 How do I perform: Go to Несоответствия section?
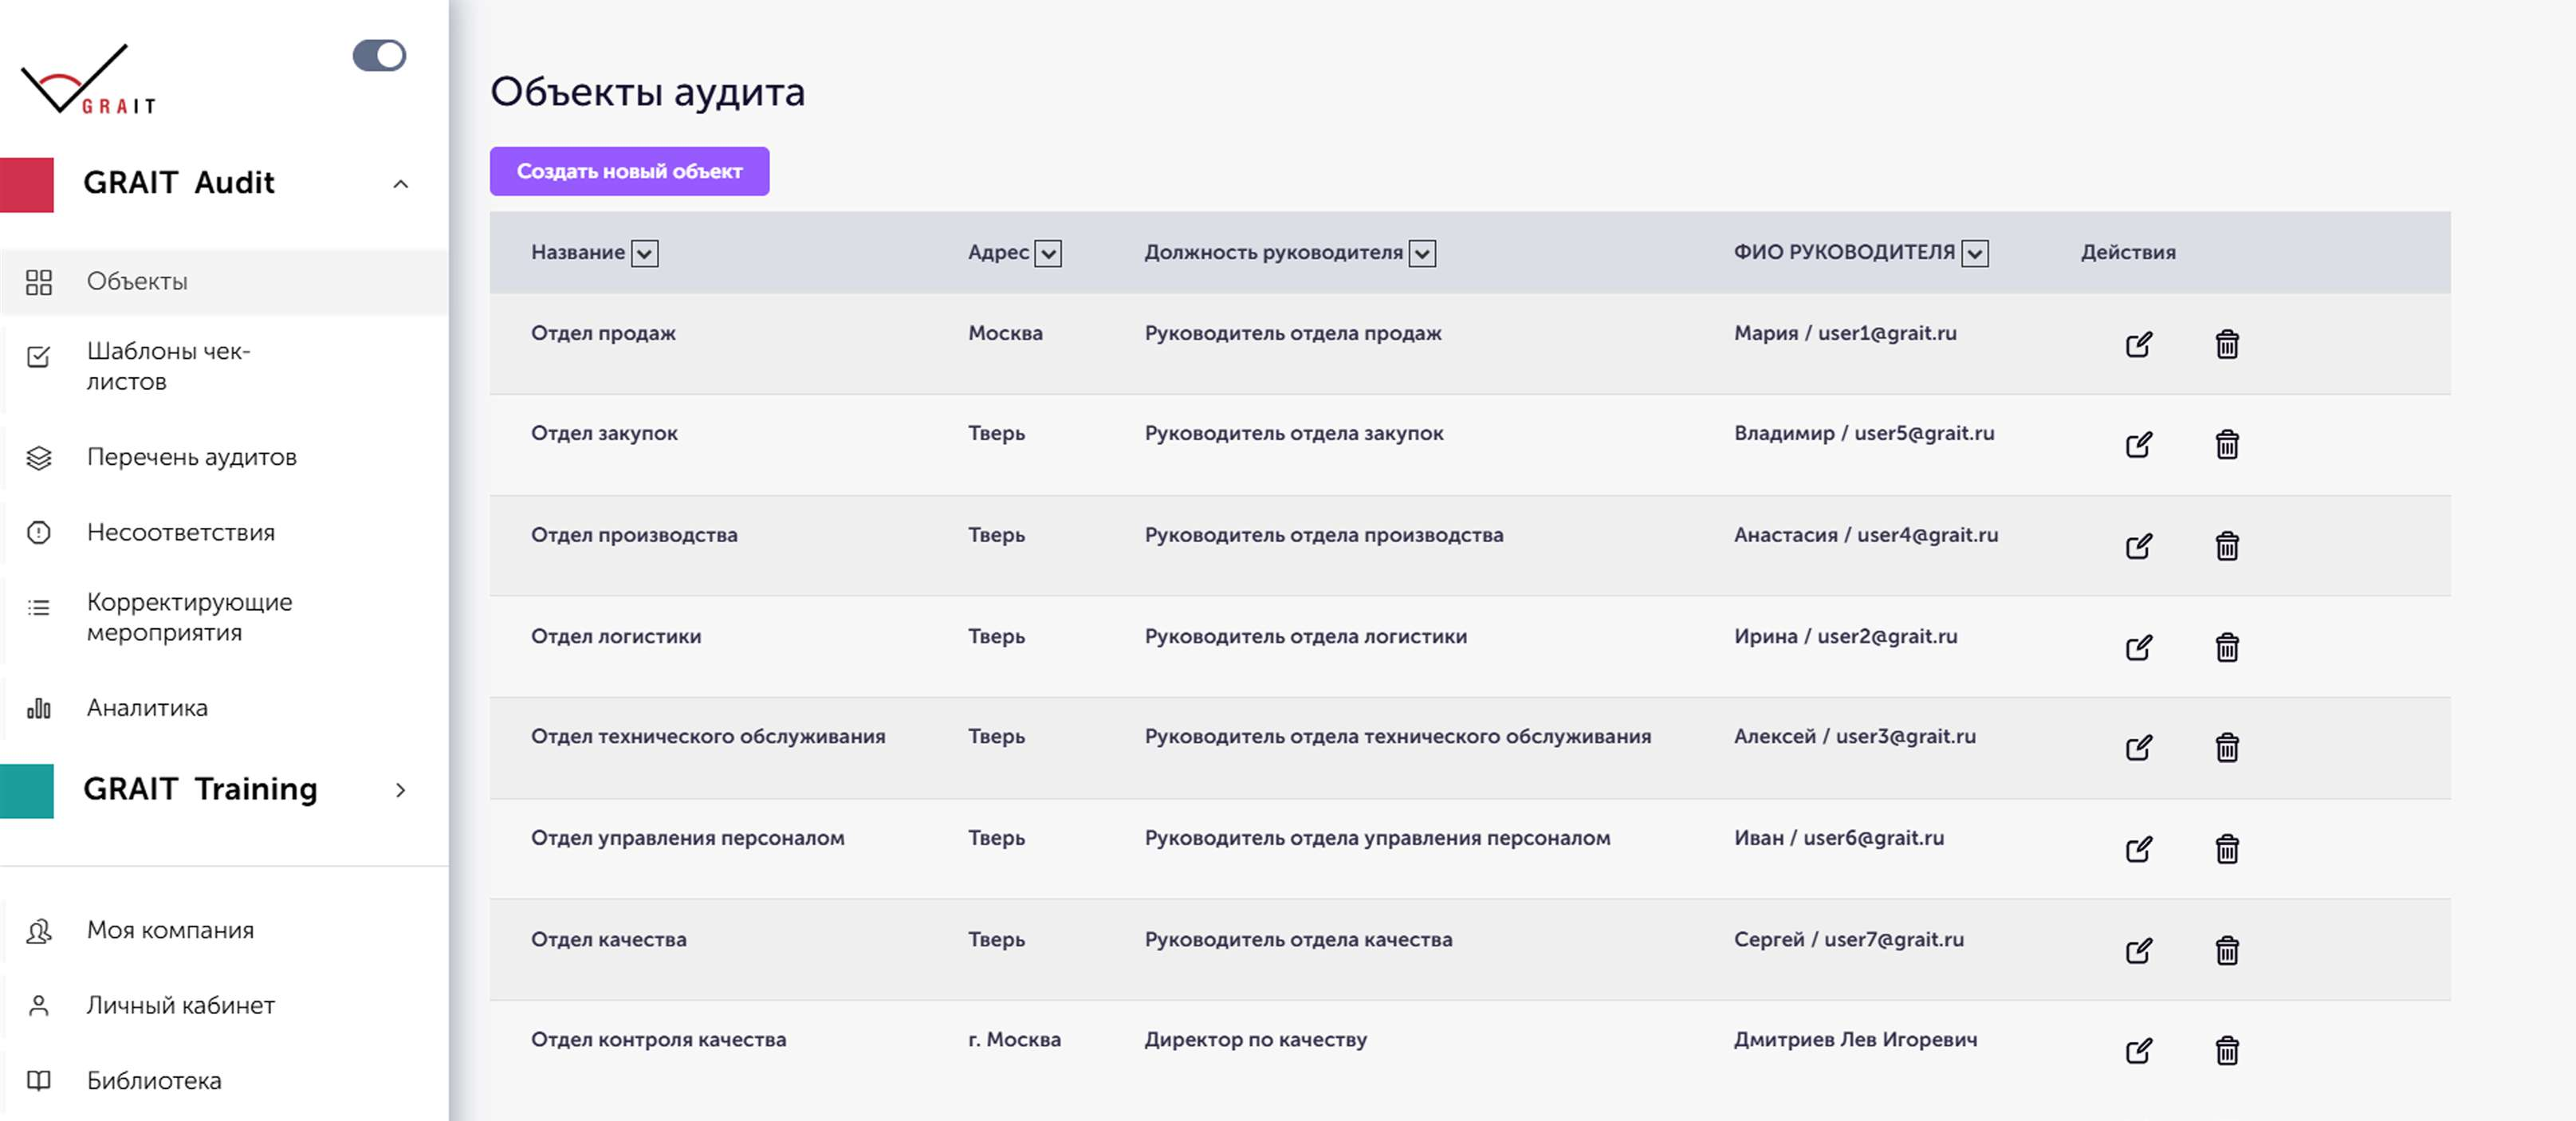click(180, 533)
